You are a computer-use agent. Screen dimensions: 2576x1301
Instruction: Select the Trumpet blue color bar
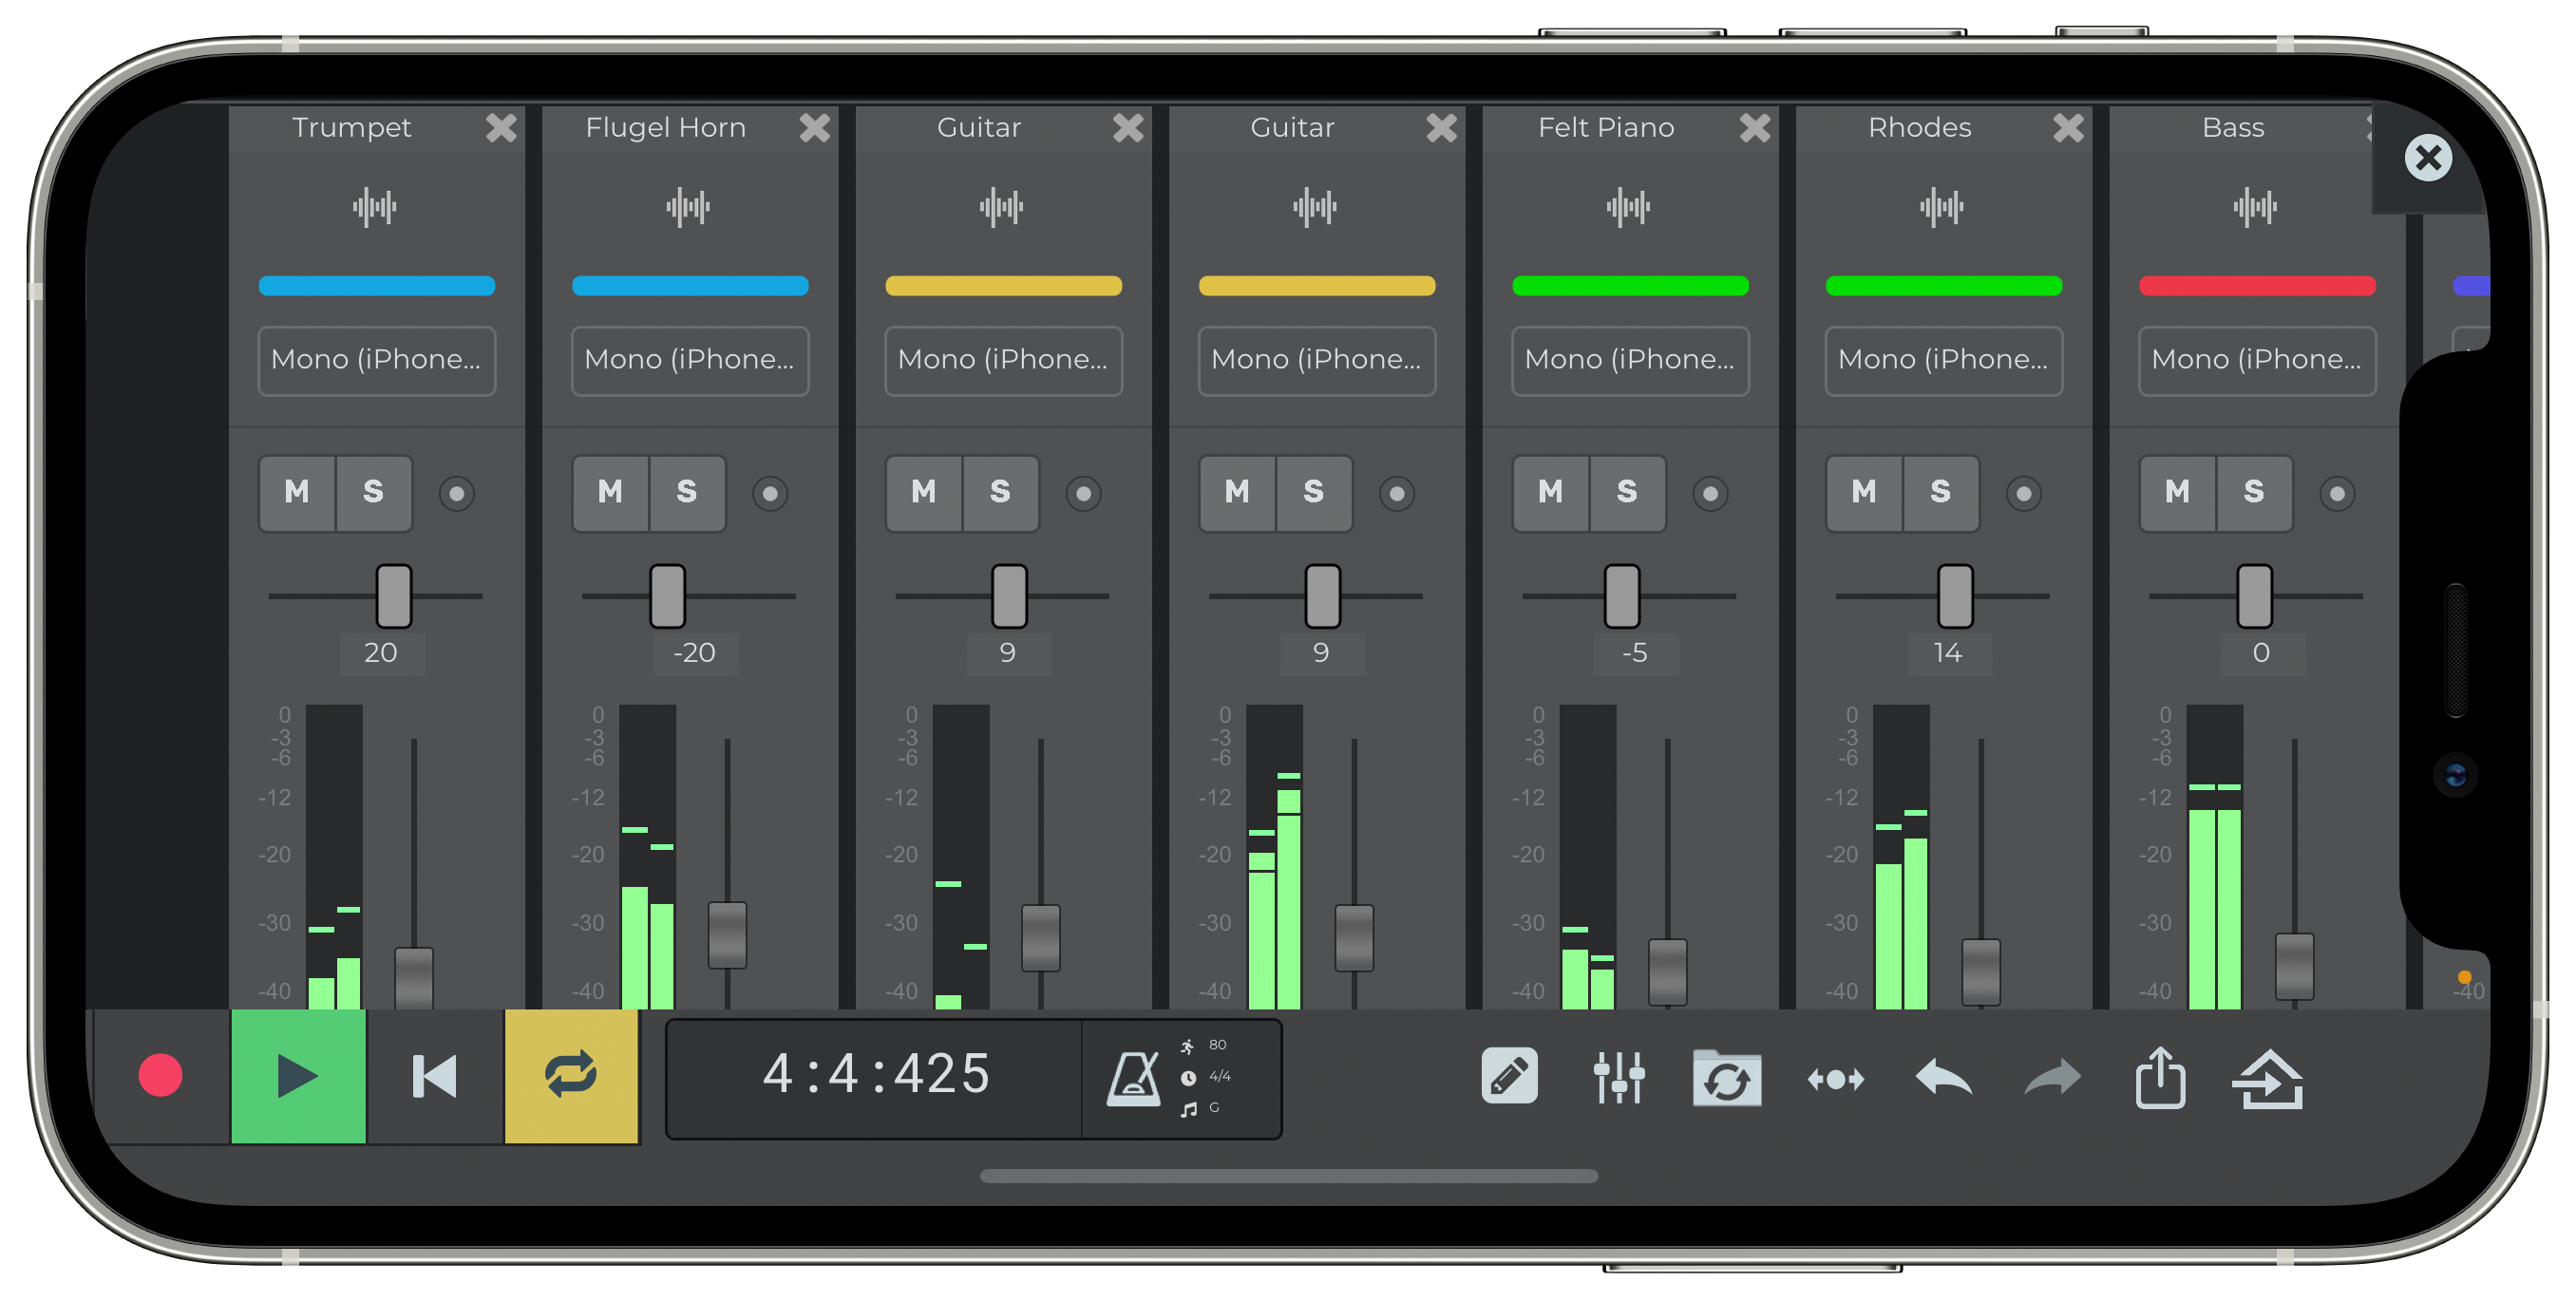[377, 286]
